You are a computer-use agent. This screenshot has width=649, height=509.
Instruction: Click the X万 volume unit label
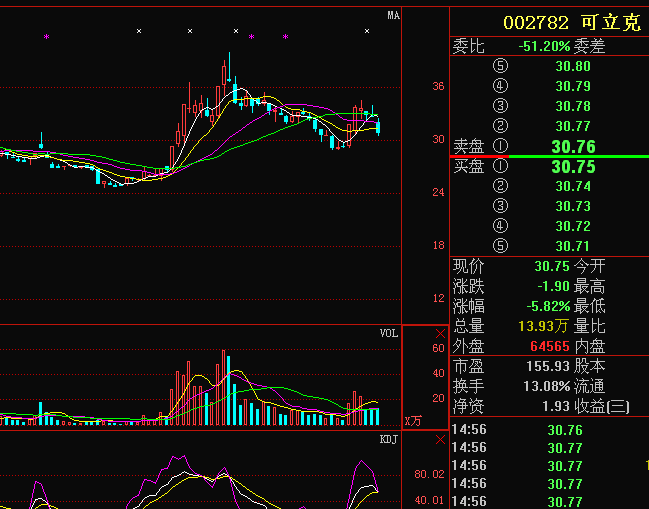click(x=413, y=420)
